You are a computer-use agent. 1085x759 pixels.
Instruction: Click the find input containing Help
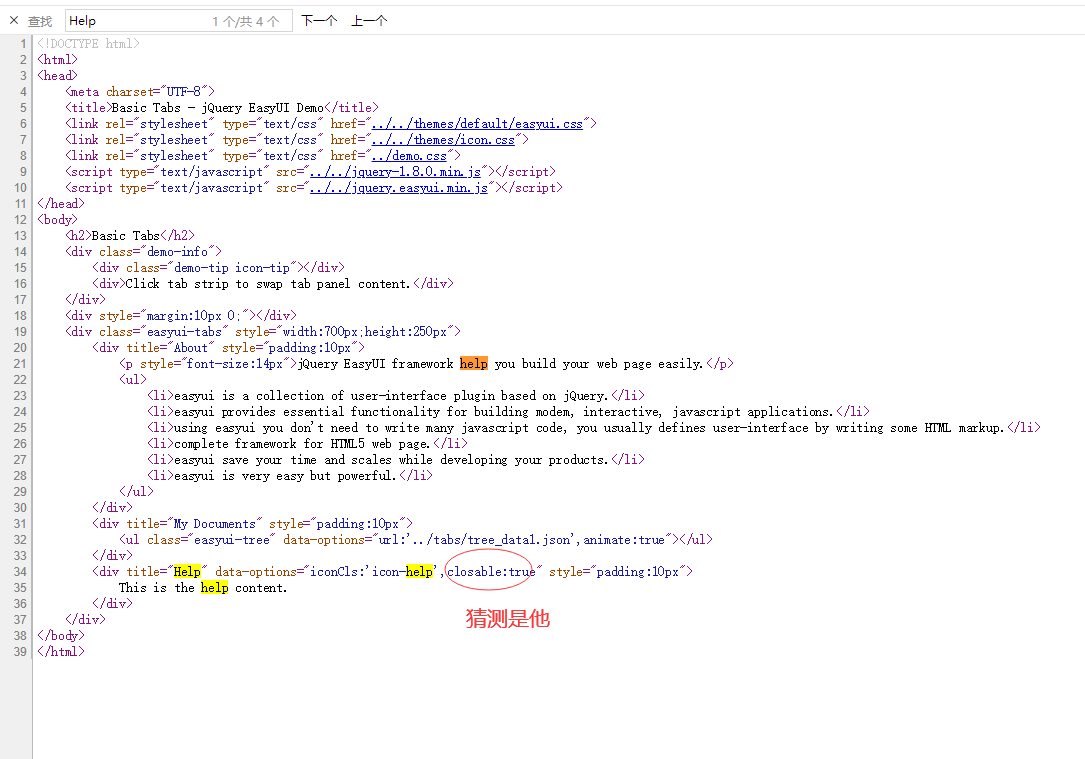[x=179, y=21]
